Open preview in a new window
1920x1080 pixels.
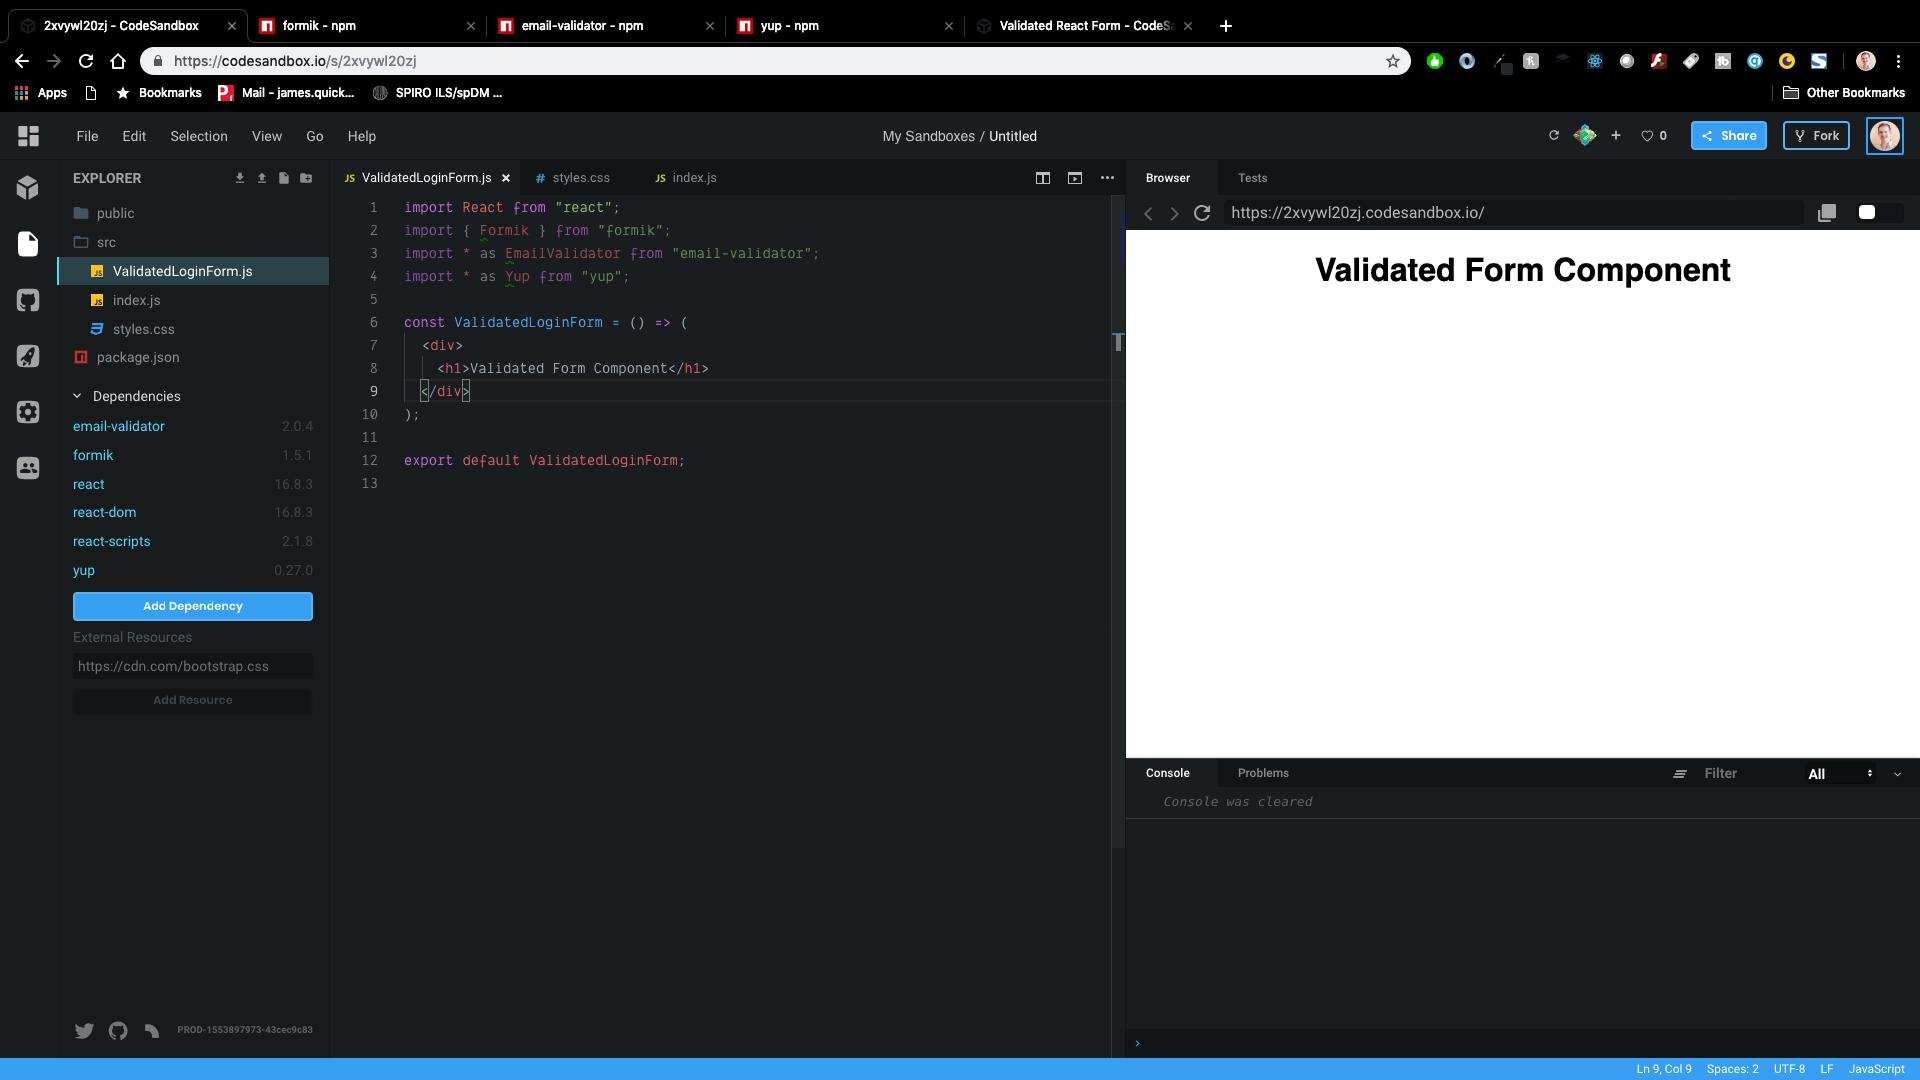tap(1828, 212)
